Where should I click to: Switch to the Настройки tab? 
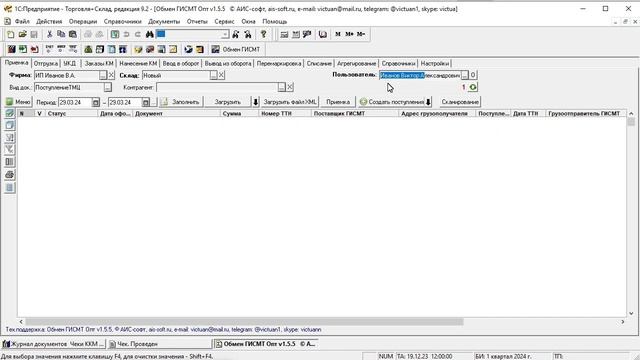click(435, 64)
